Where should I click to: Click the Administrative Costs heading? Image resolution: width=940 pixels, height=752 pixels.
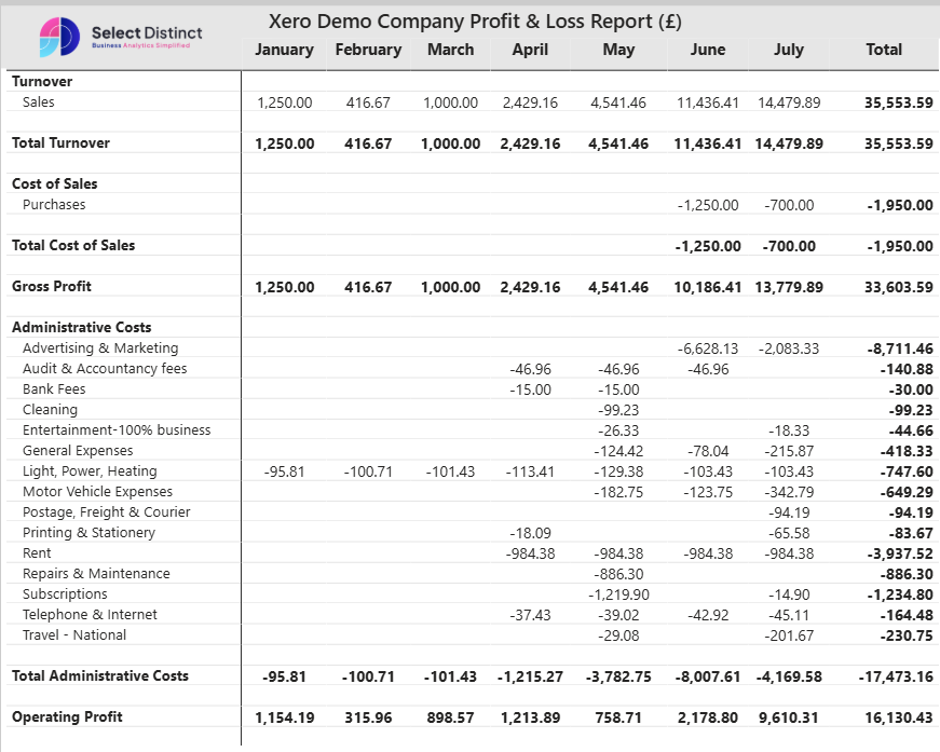(x=82, y=327)
